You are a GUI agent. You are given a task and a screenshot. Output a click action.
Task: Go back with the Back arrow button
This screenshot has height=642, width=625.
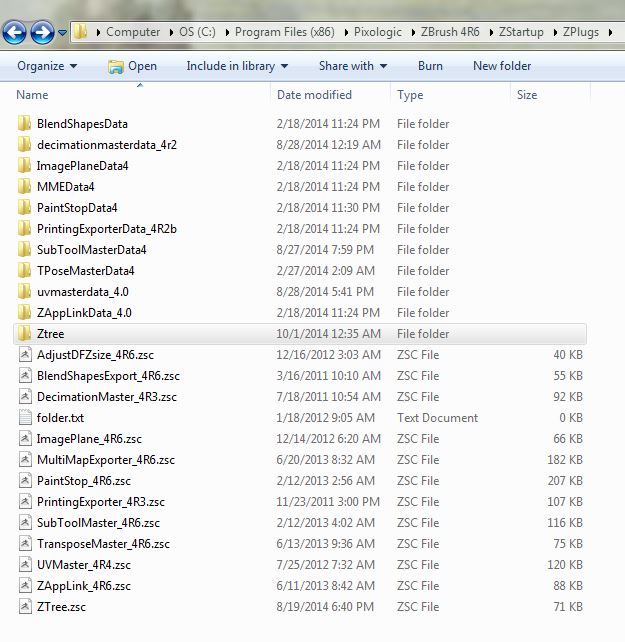click(14, 32)
